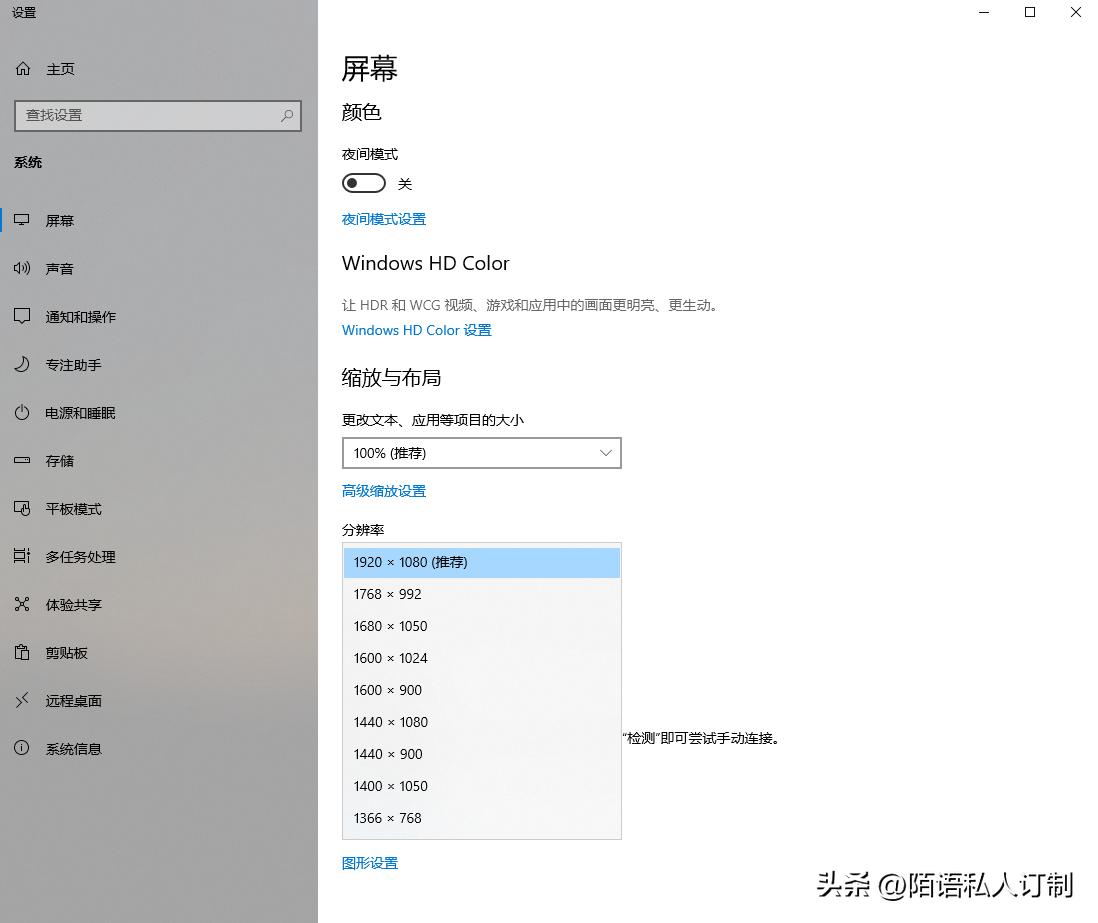
Task: Go to the 主页 (Home) menu item
Action: click(60, 68)
